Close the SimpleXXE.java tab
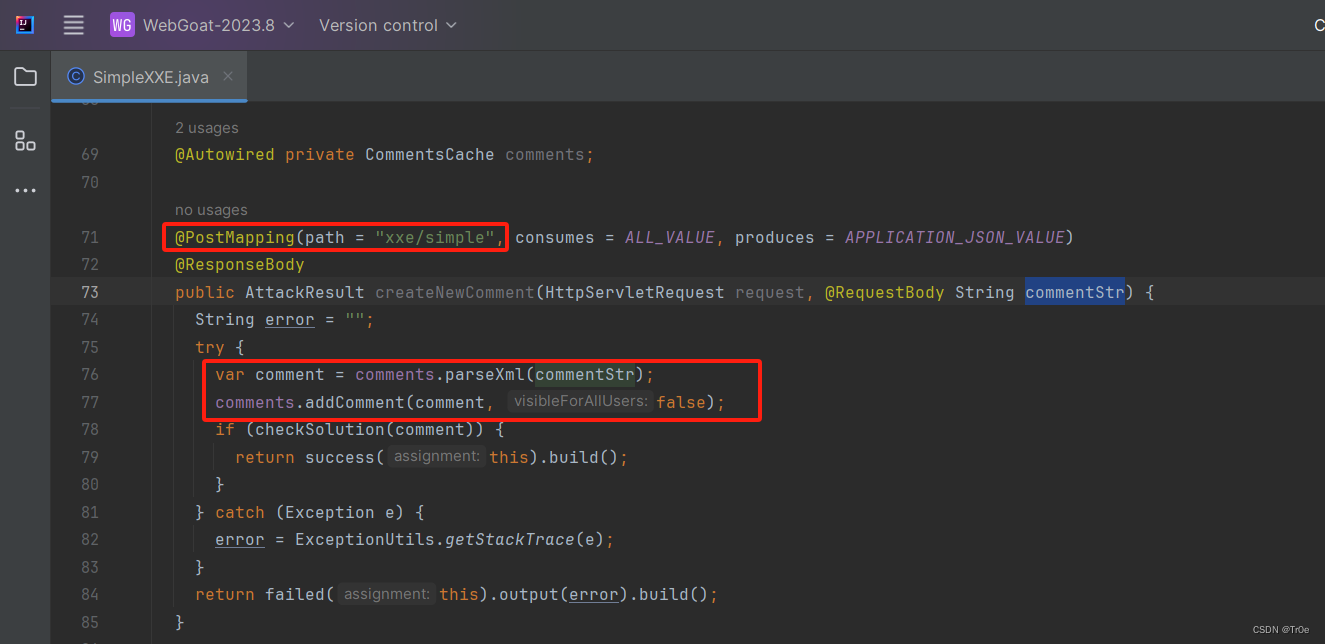This screenshot has width=1325, height=644. pos(228,76)
